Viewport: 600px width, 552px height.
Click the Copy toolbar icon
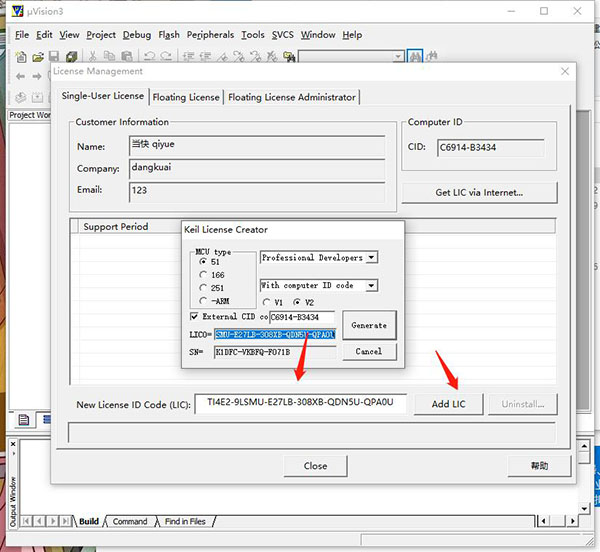pos(109,57)
